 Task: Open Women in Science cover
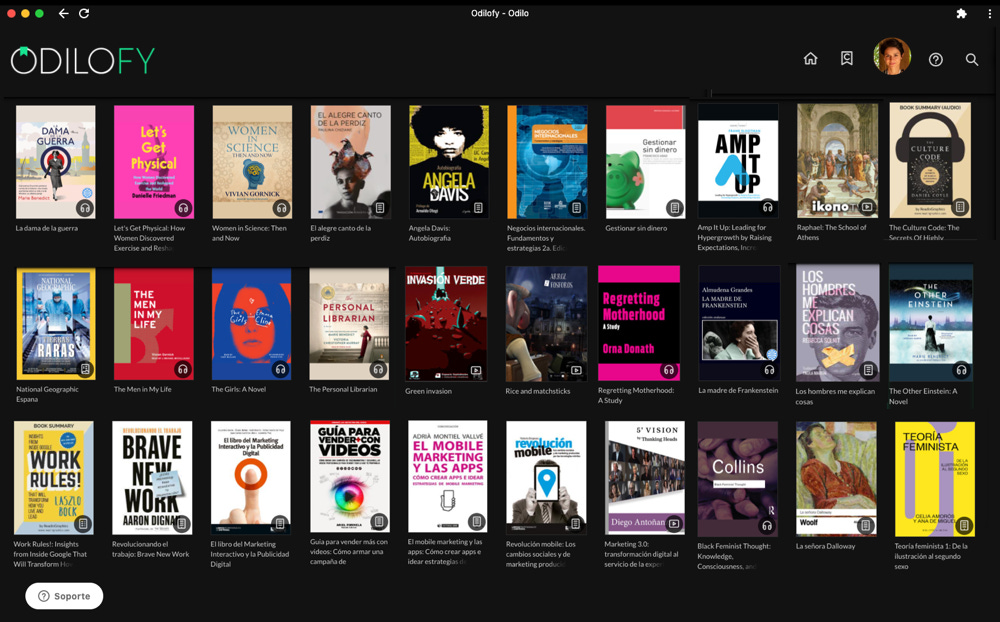(252, 162)
